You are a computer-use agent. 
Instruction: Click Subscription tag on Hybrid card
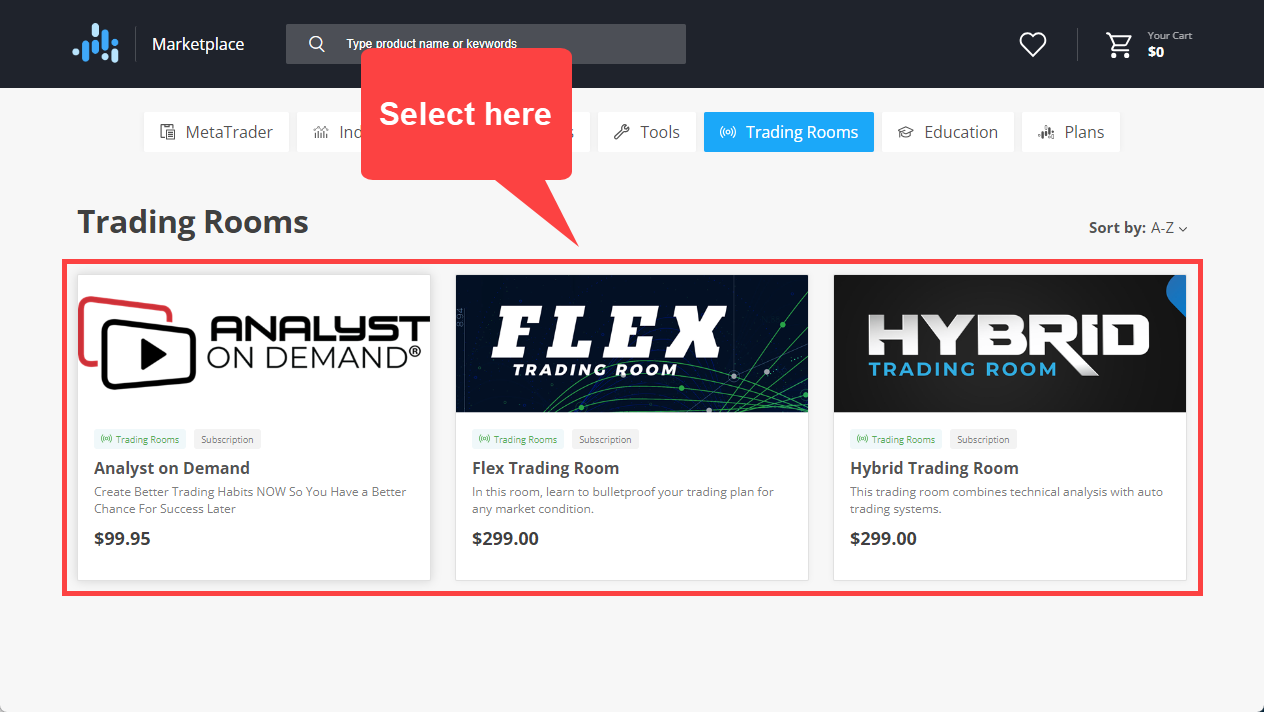[983, 439]
